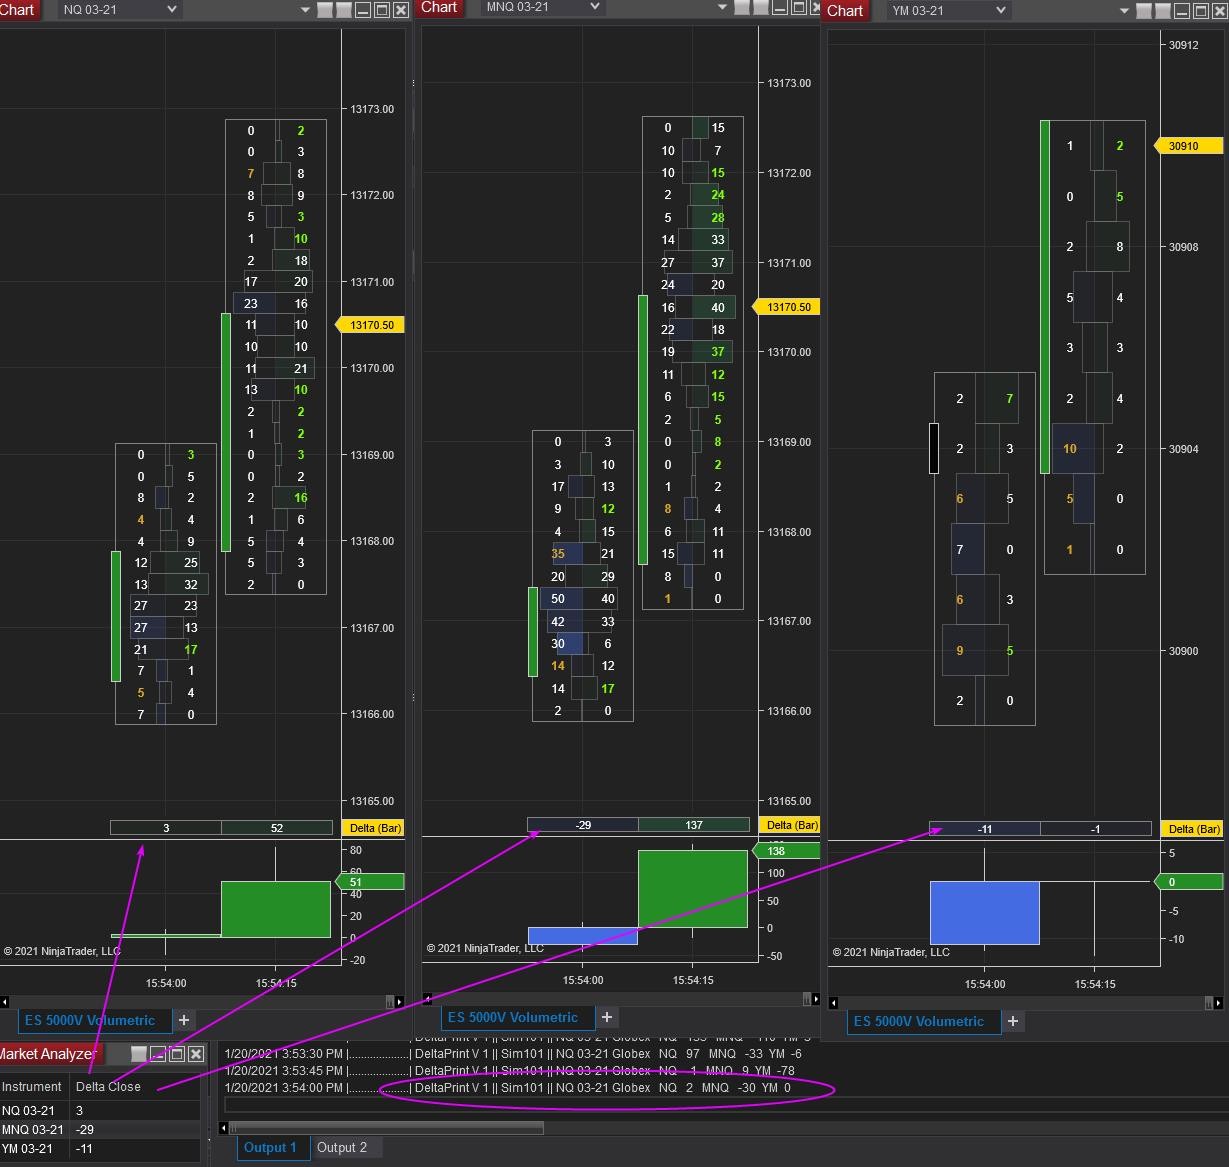1229x1167 pixels.
Task: Click the Delta Close column header
Action: (x=109, y=1086)
